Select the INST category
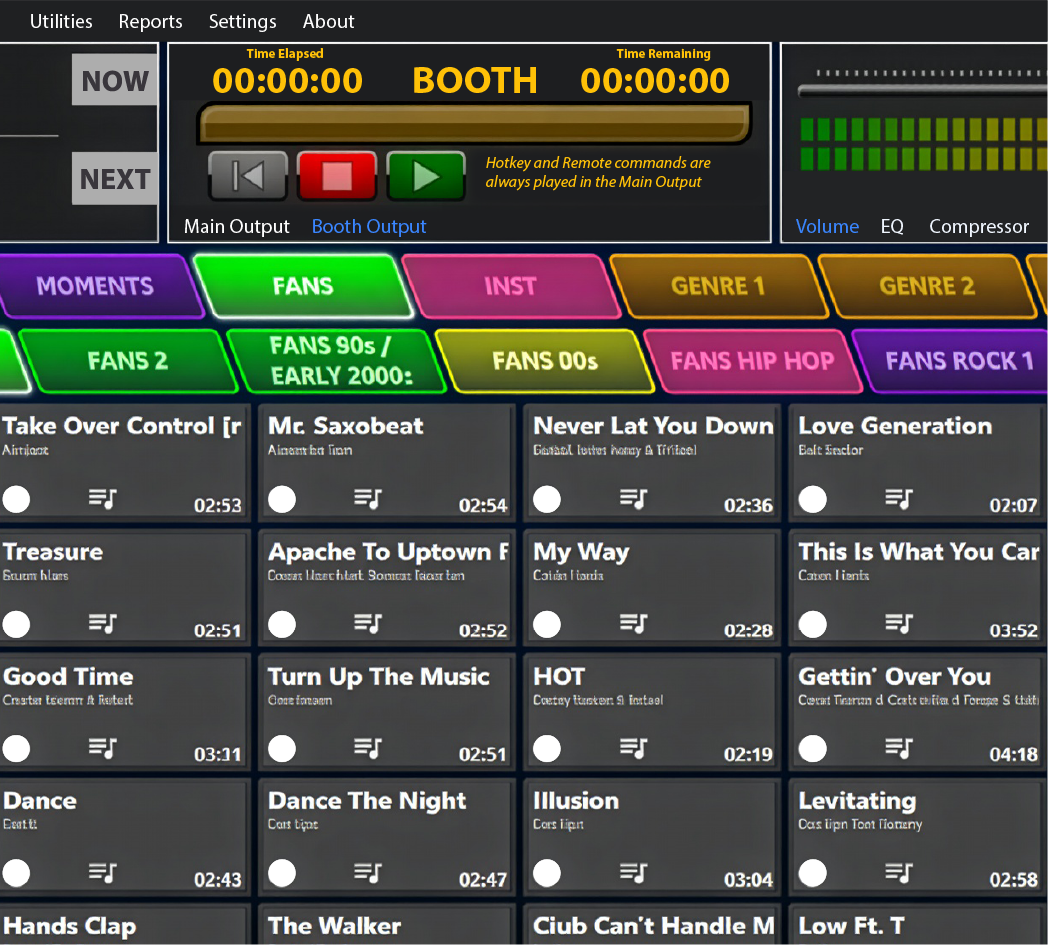The width and height of the screenshot is (1048, 945). click(x=511, y=286)
